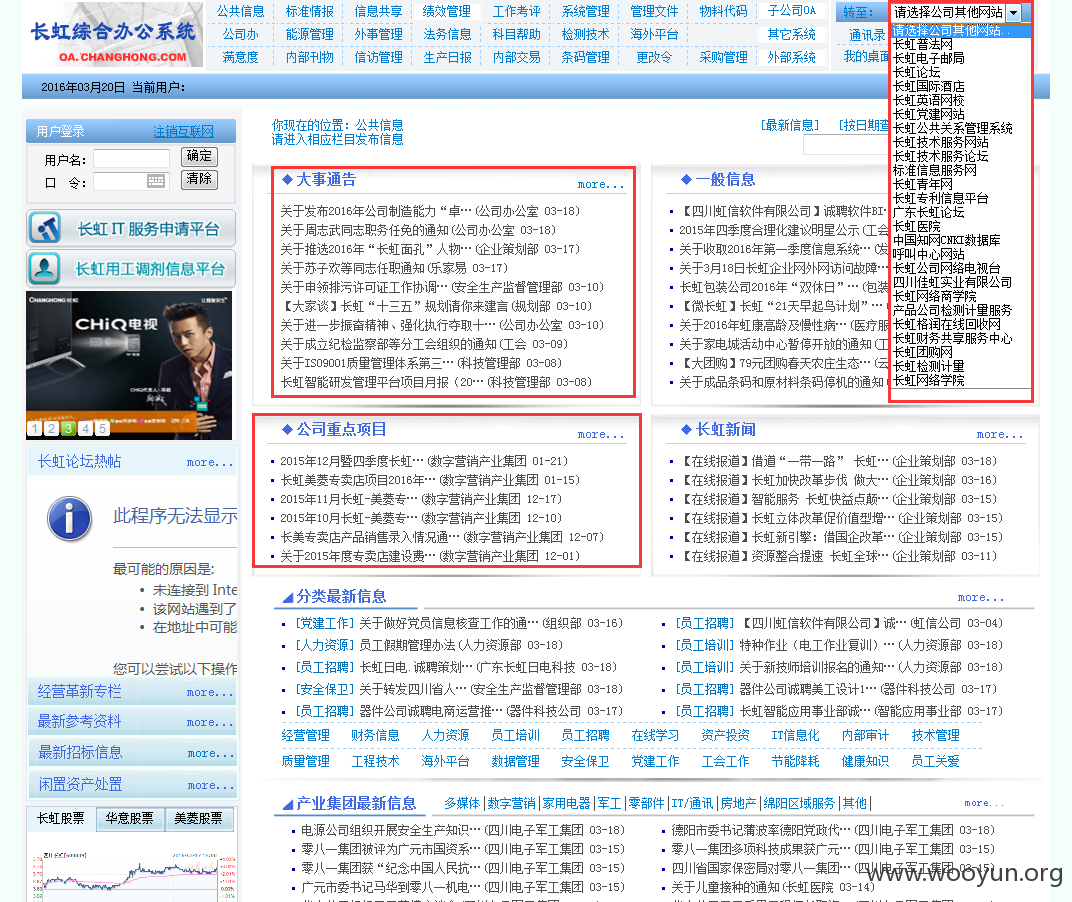The height and width of the screenshot is (902, 1072).
Task: Open the 长虹IT服务申请平台 banner icon
Action: click(x=45, y=228)
